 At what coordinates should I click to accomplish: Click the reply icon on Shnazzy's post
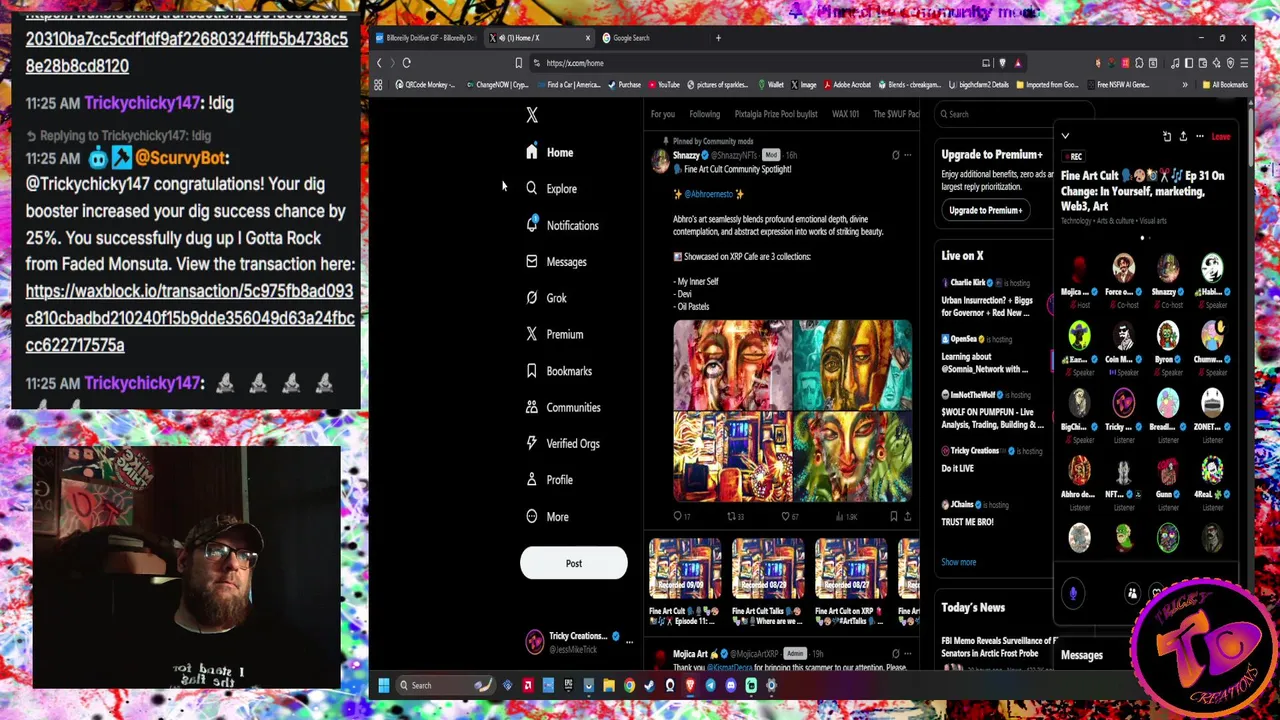coord(678,516)
